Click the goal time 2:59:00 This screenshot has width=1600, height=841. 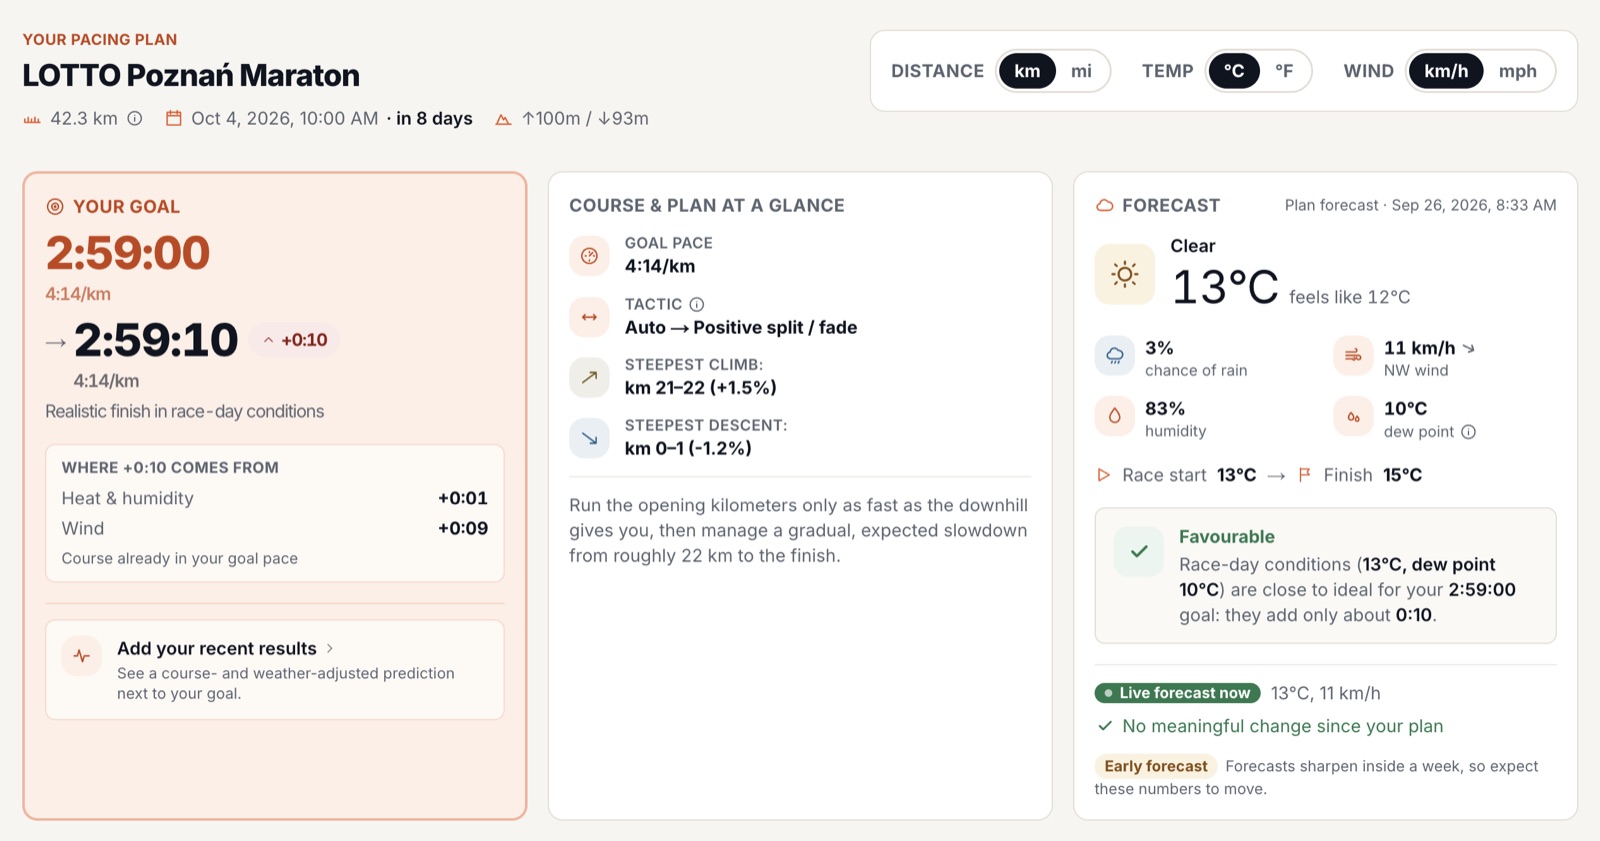[128, 252]
